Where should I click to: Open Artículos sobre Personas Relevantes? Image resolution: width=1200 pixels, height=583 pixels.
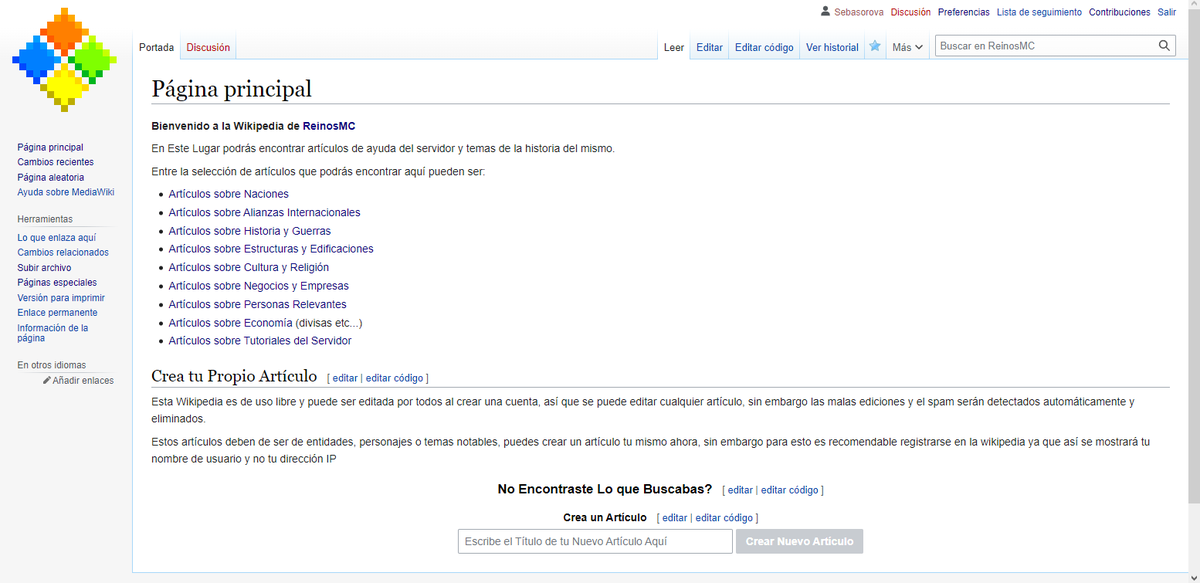pos(257,304)
